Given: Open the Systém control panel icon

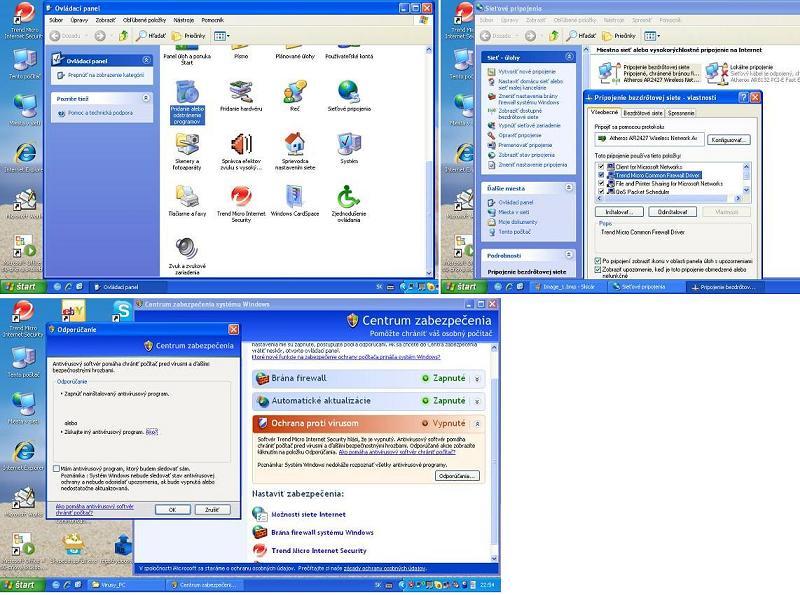Looking at the screenshot, I should click(349, 148).
